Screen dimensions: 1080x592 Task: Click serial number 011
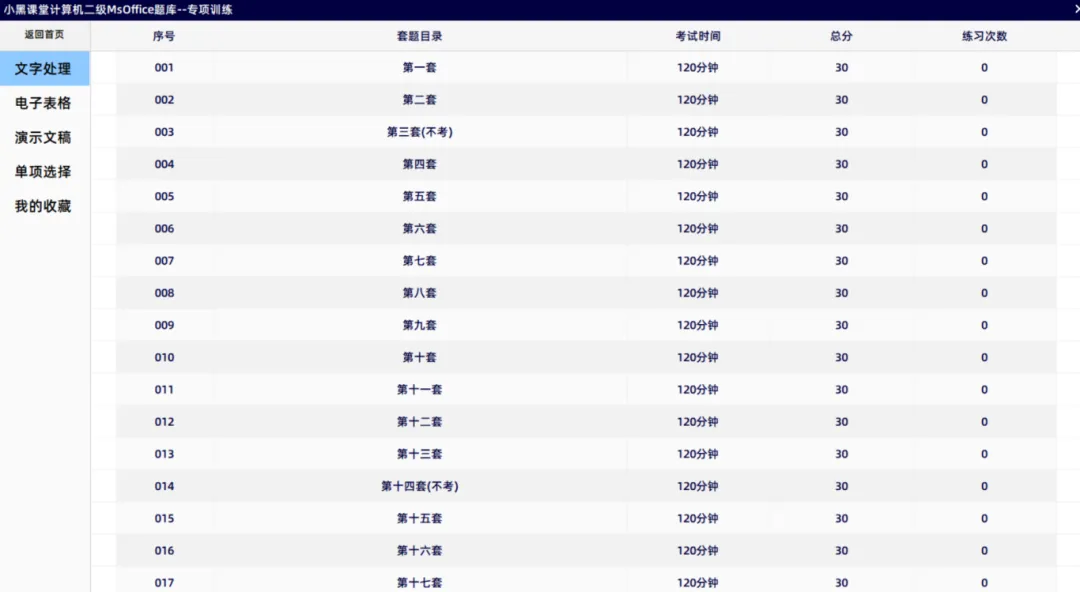pyautogui.click(x=164, y=389)
